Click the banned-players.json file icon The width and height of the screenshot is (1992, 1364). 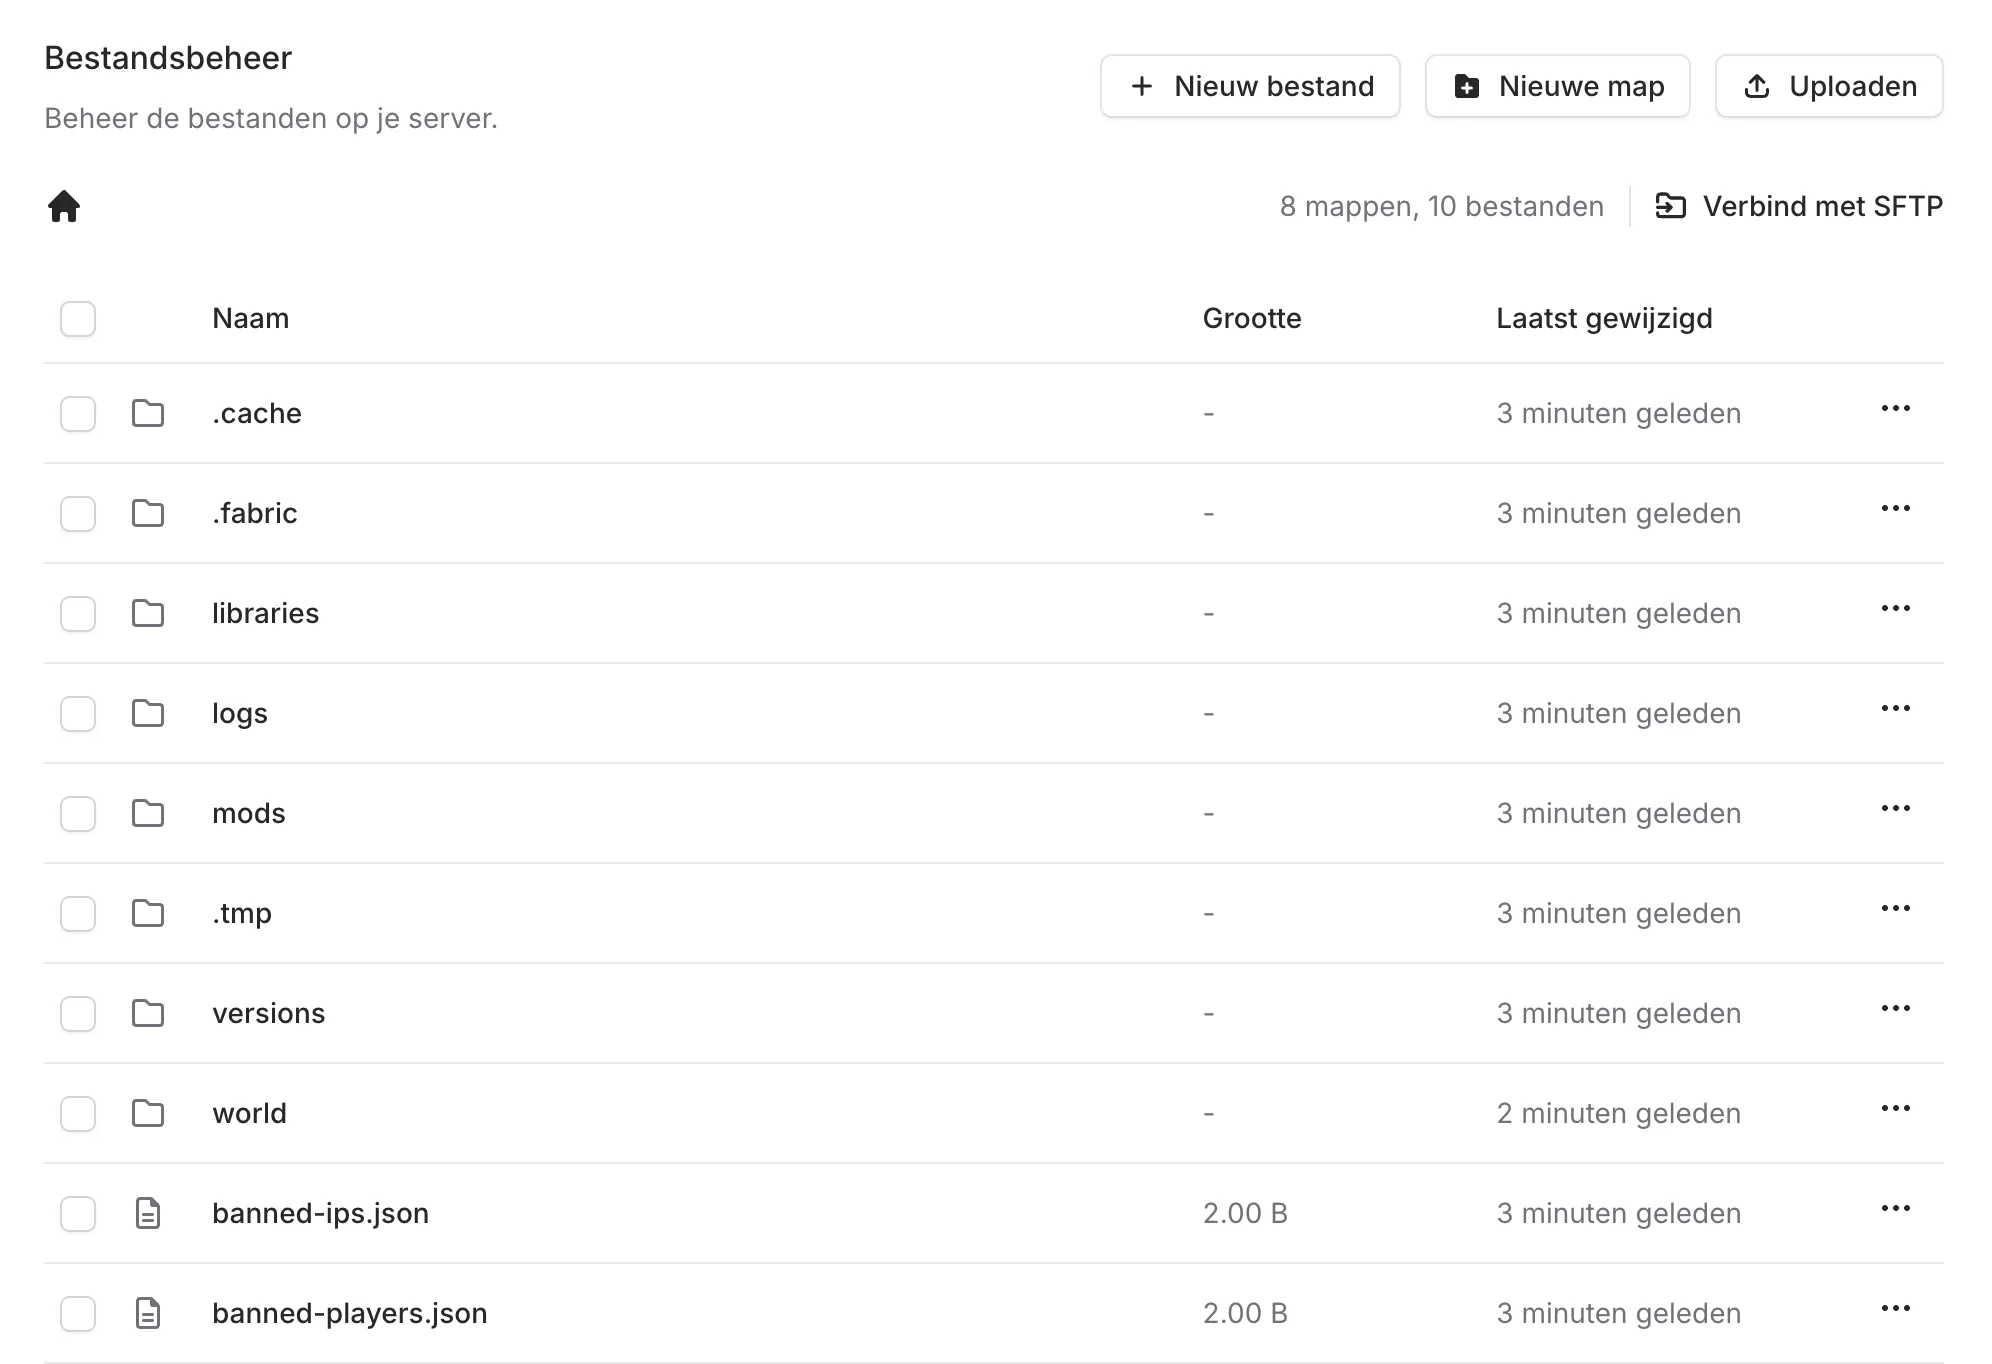(x=148, y=1313)
